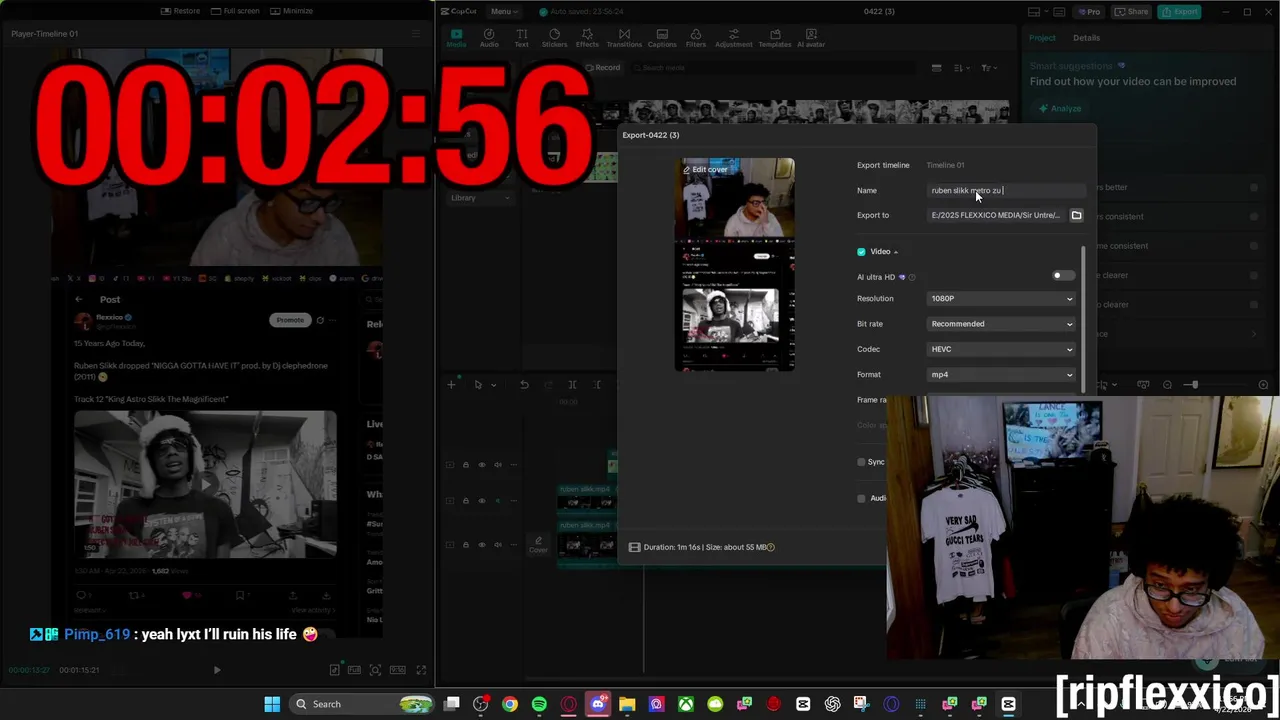This screenshot has width=1280, height=720.
Task: Click the taskbar Search box
Action: point(364,704)
